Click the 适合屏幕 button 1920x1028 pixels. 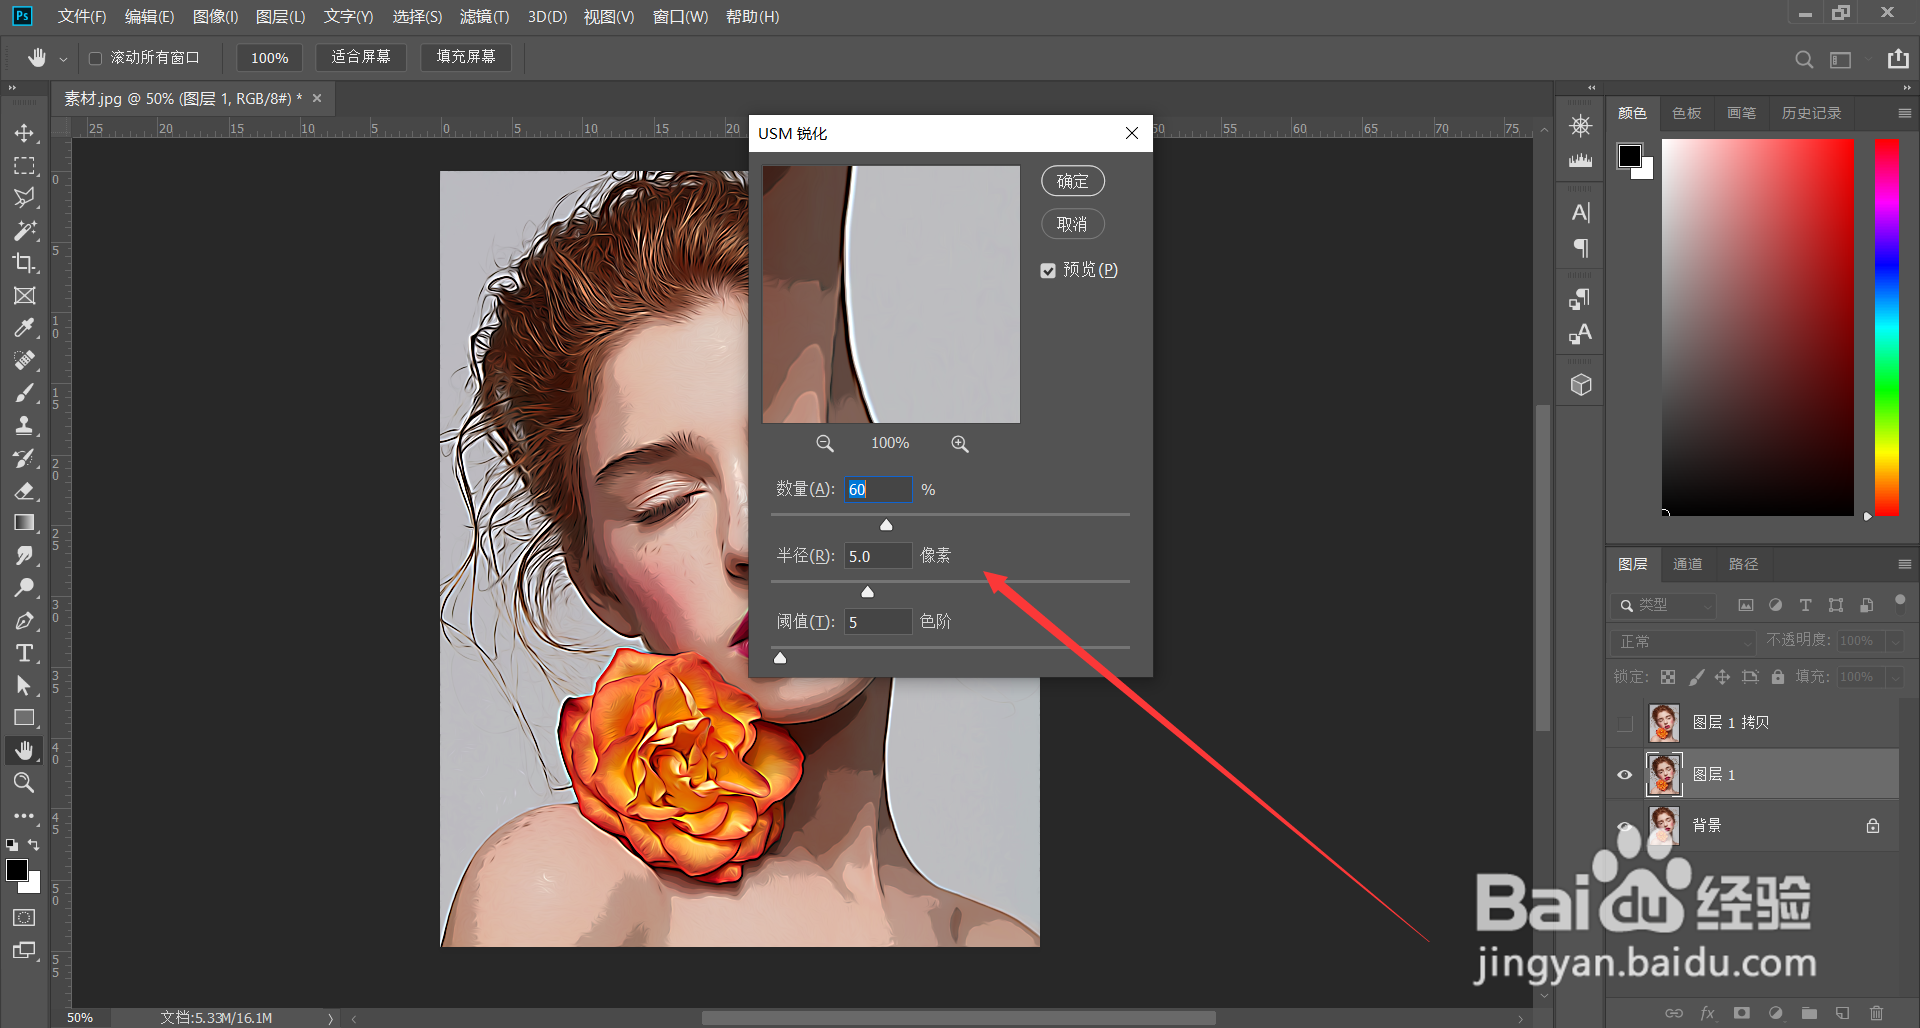pos(361,57)
